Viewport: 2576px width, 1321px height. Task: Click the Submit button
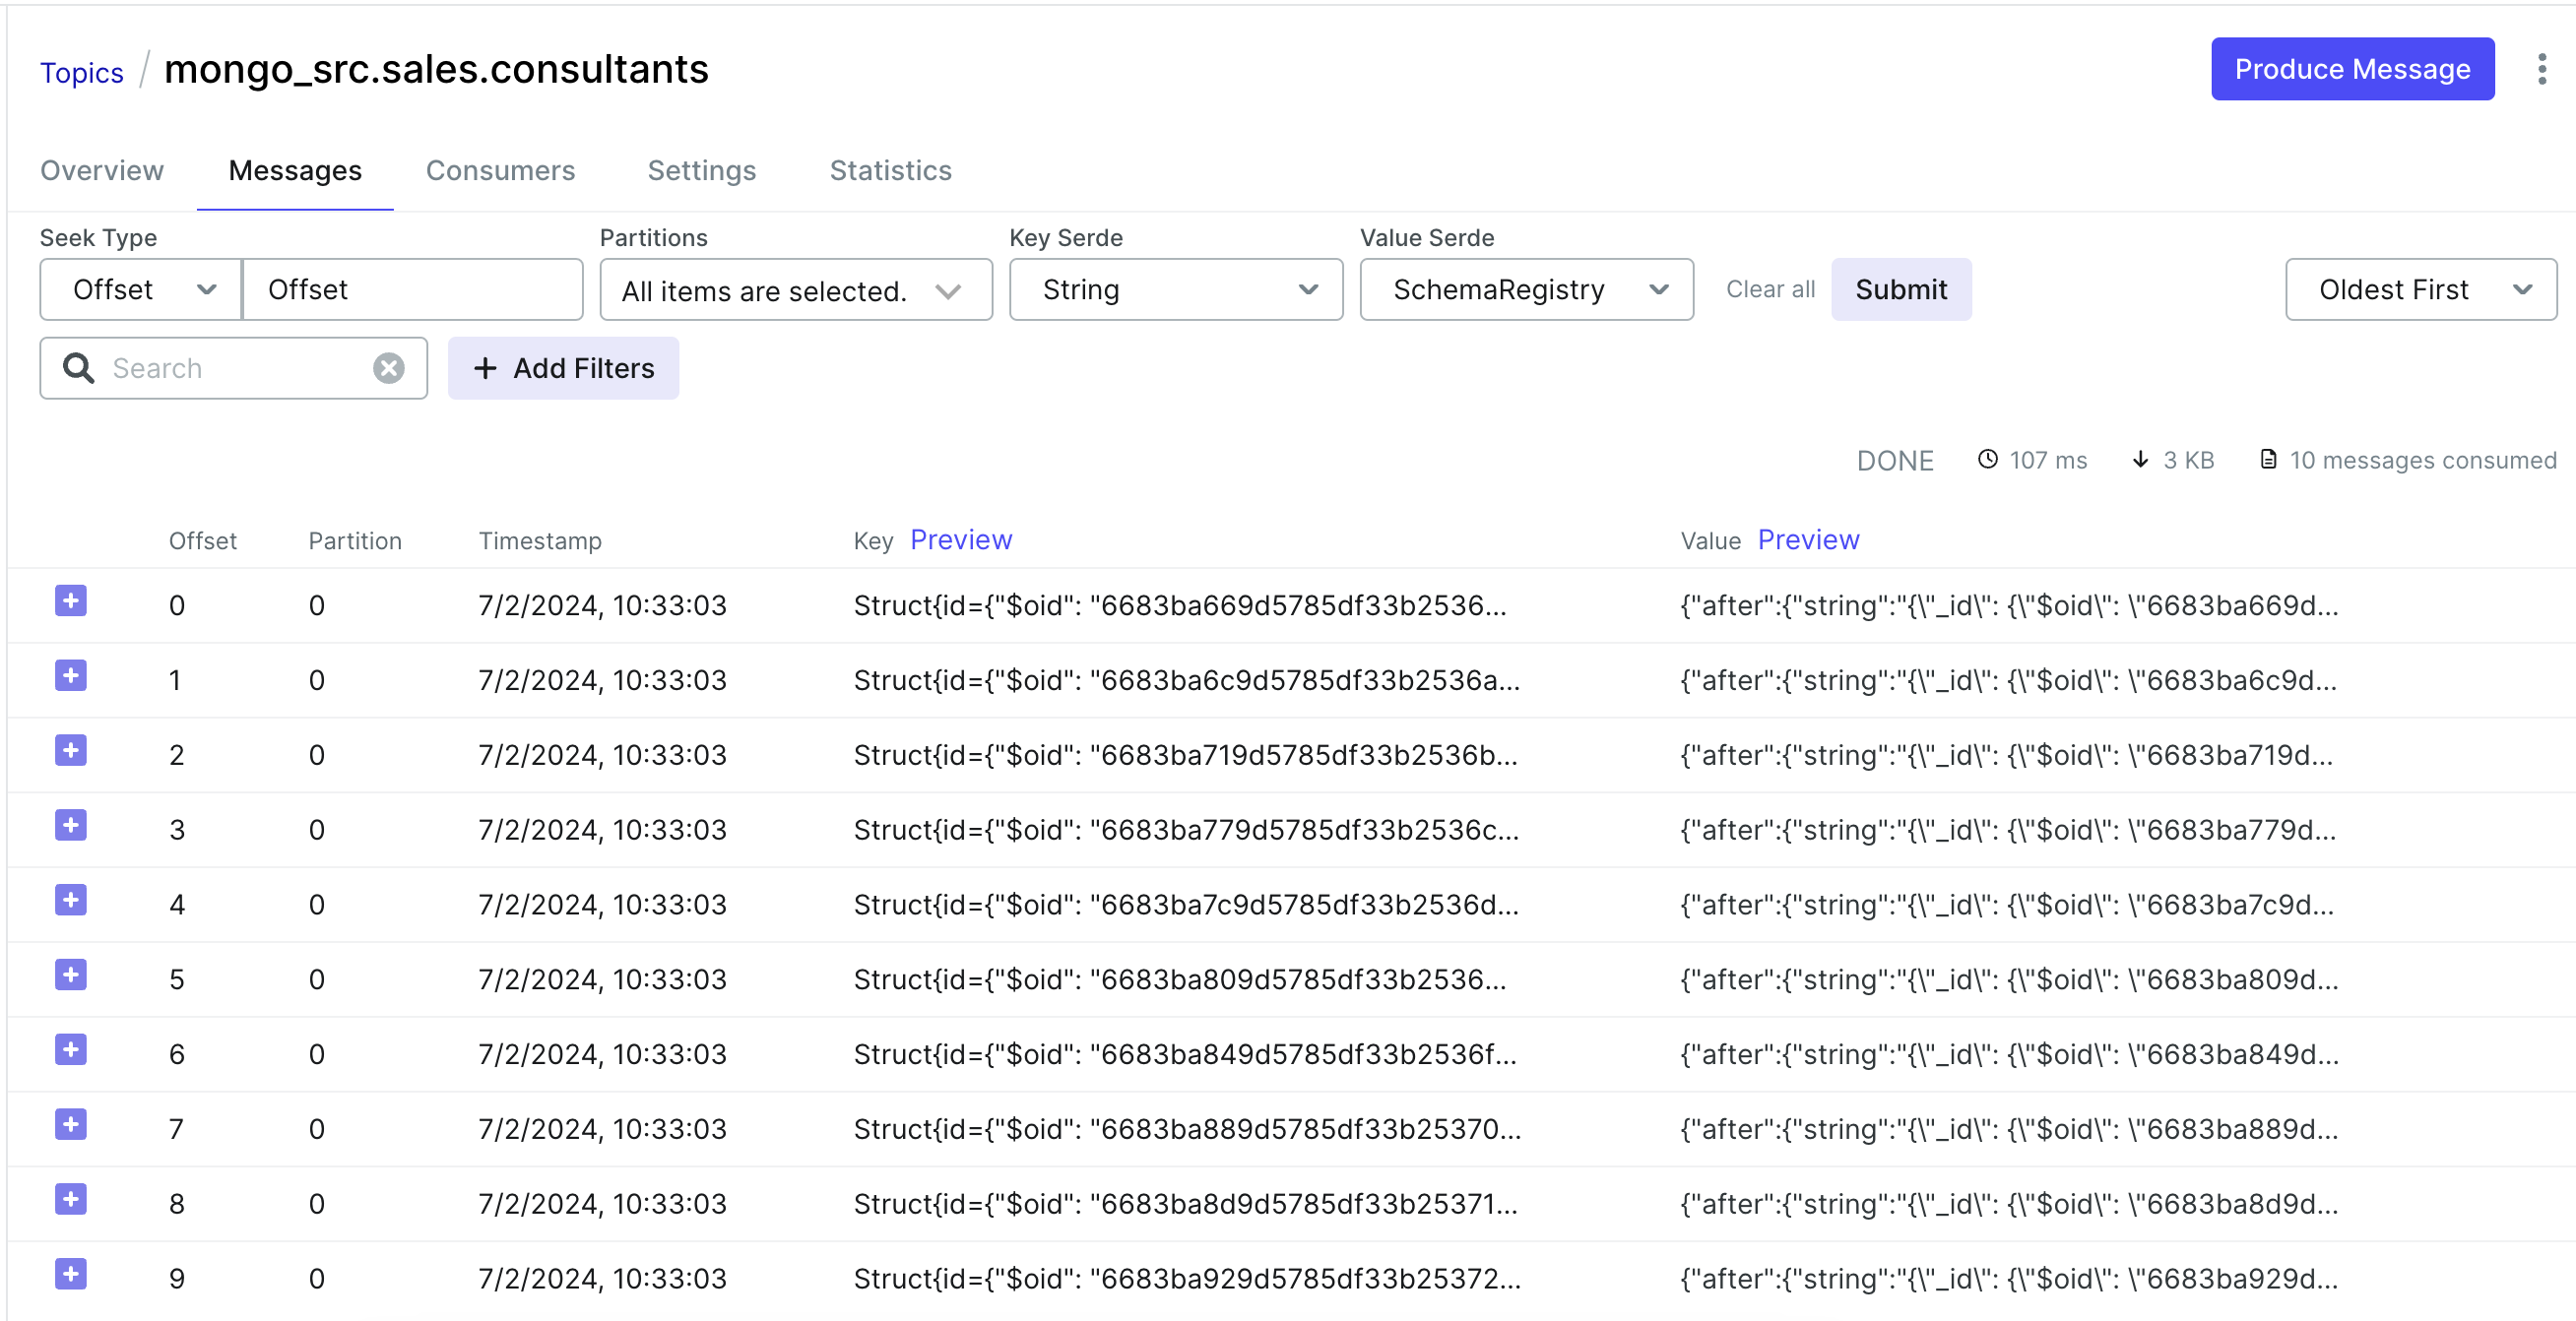(1900, 290)
